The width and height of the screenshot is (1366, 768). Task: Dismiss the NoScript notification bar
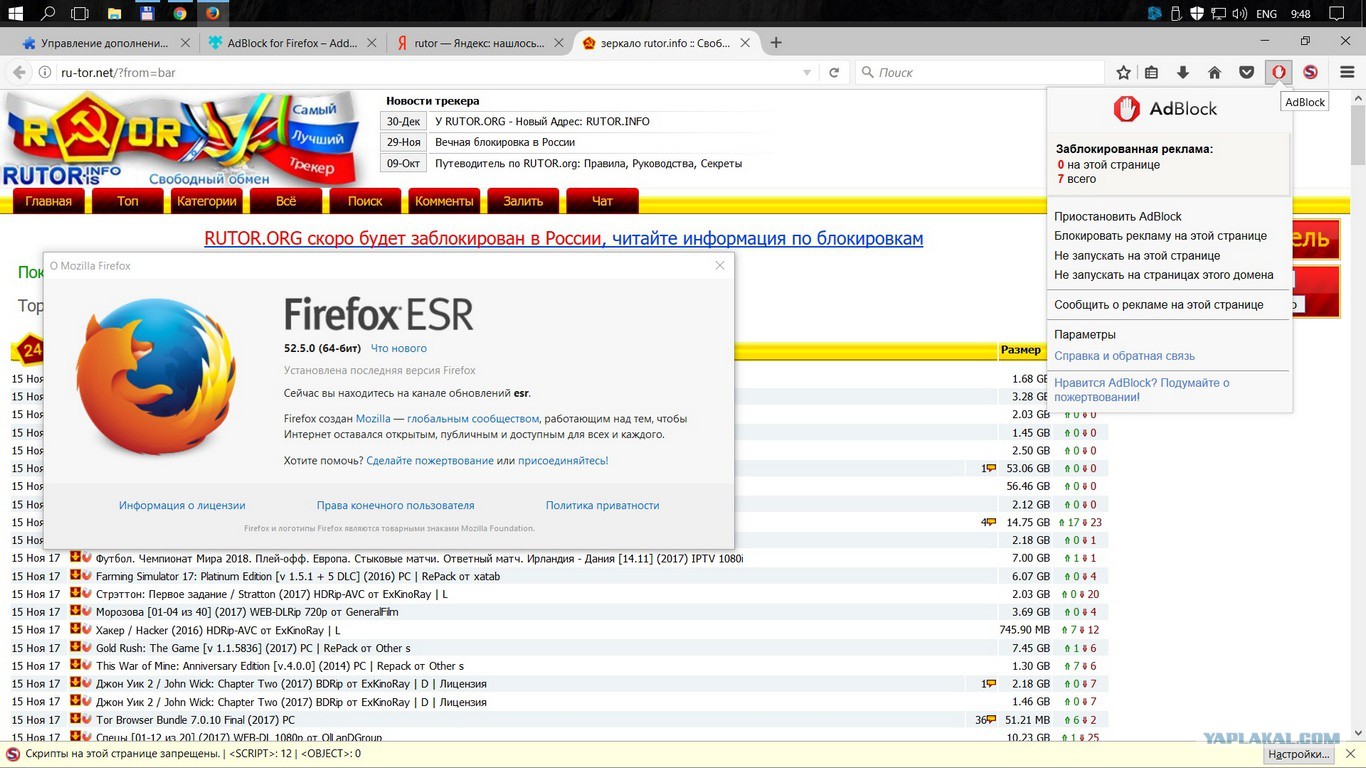(1351, 754)
